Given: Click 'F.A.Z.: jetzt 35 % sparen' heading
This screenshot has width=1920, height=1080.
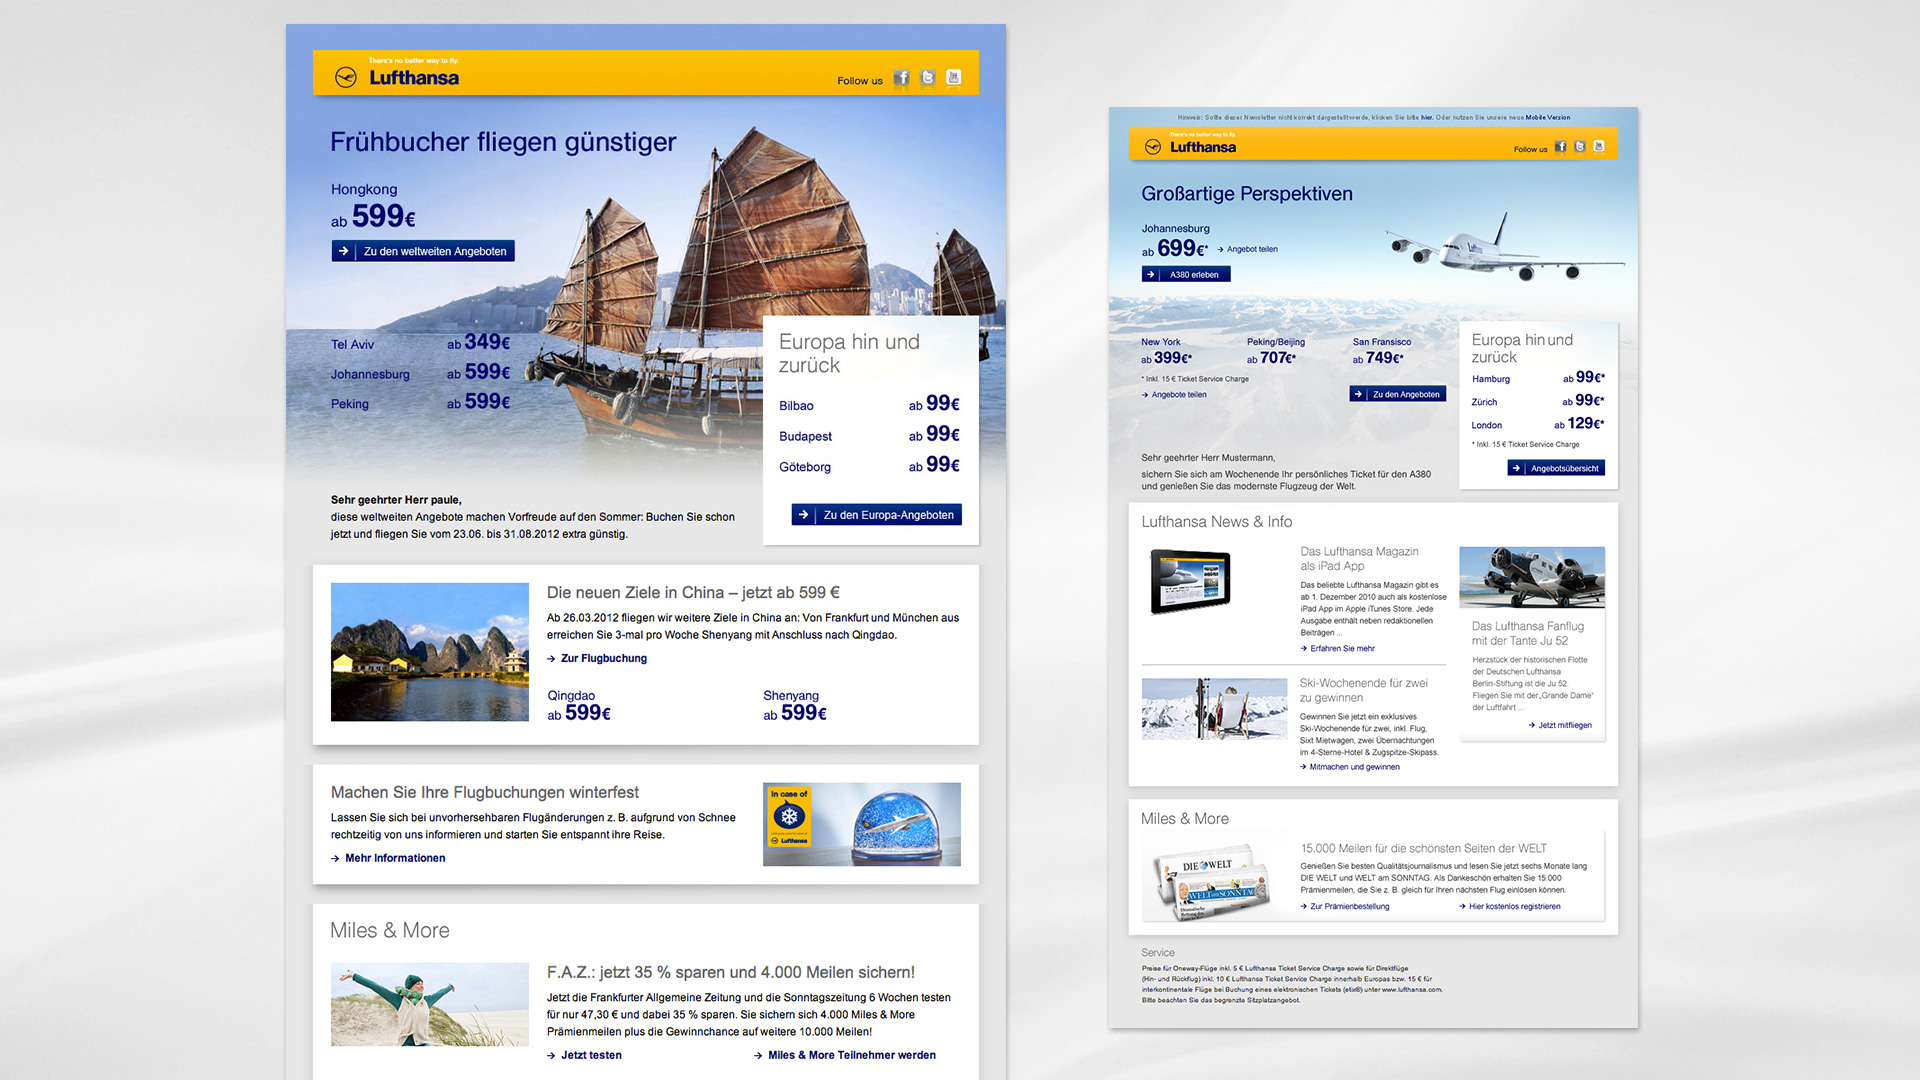Looking at the screenshot, I should coord(731,972).
